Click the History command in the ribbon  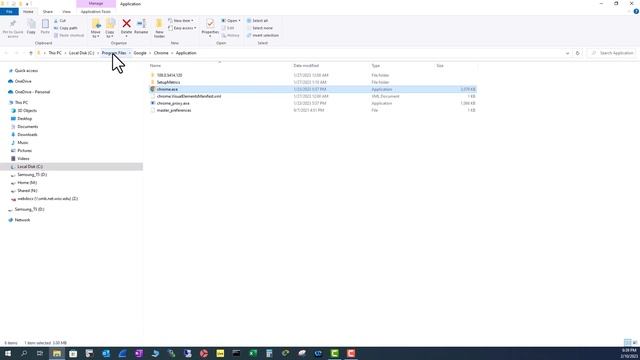click(231, 36)
